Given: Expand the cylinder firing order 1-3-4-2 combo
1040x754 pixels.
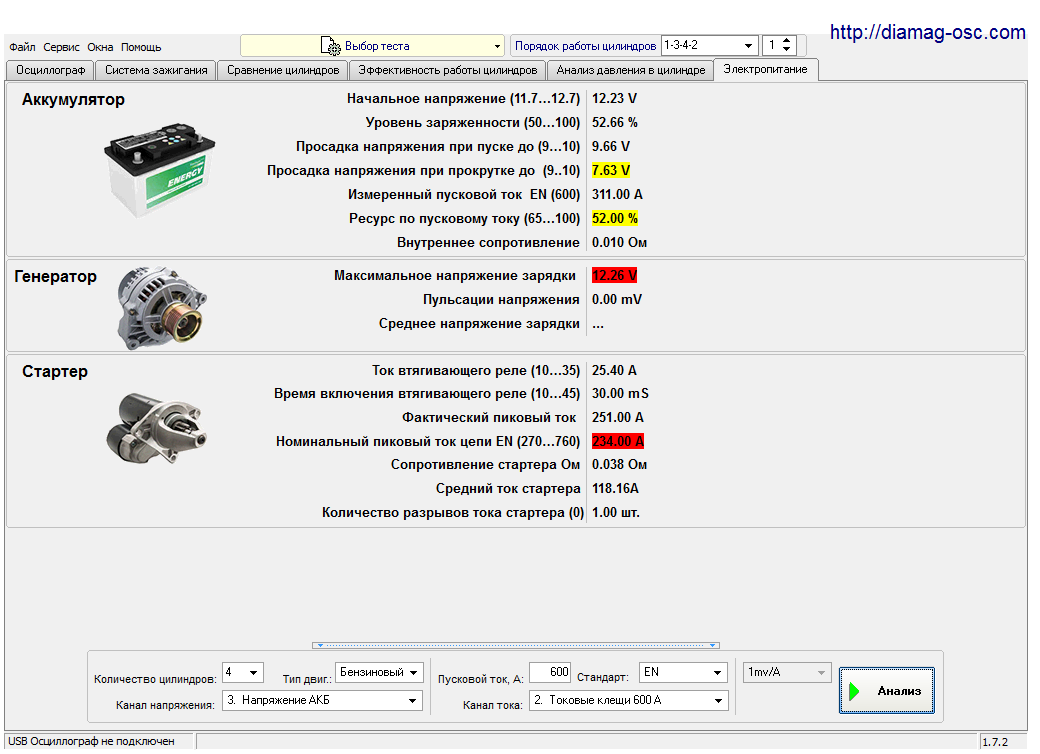Looking at the screenshot, I should (710, 45).
